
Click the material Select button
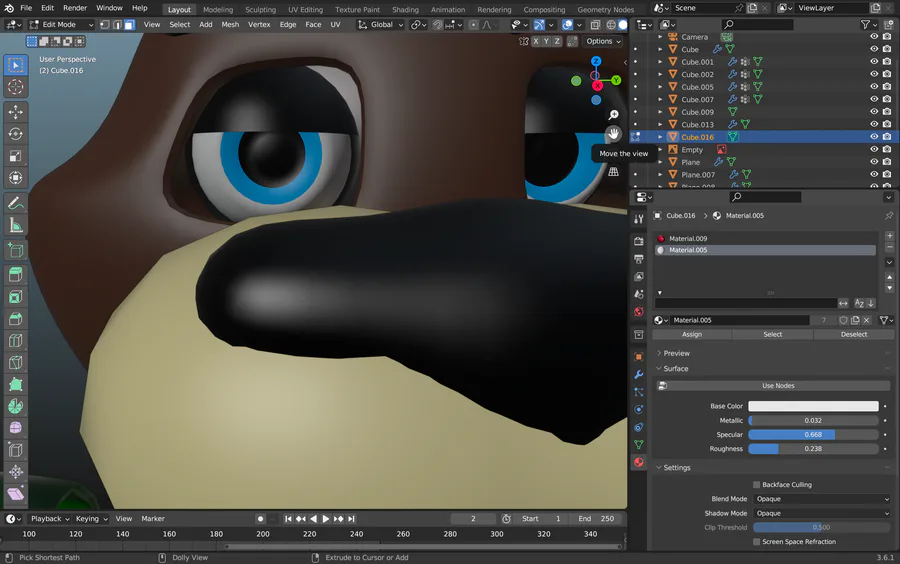coord(773,334)
